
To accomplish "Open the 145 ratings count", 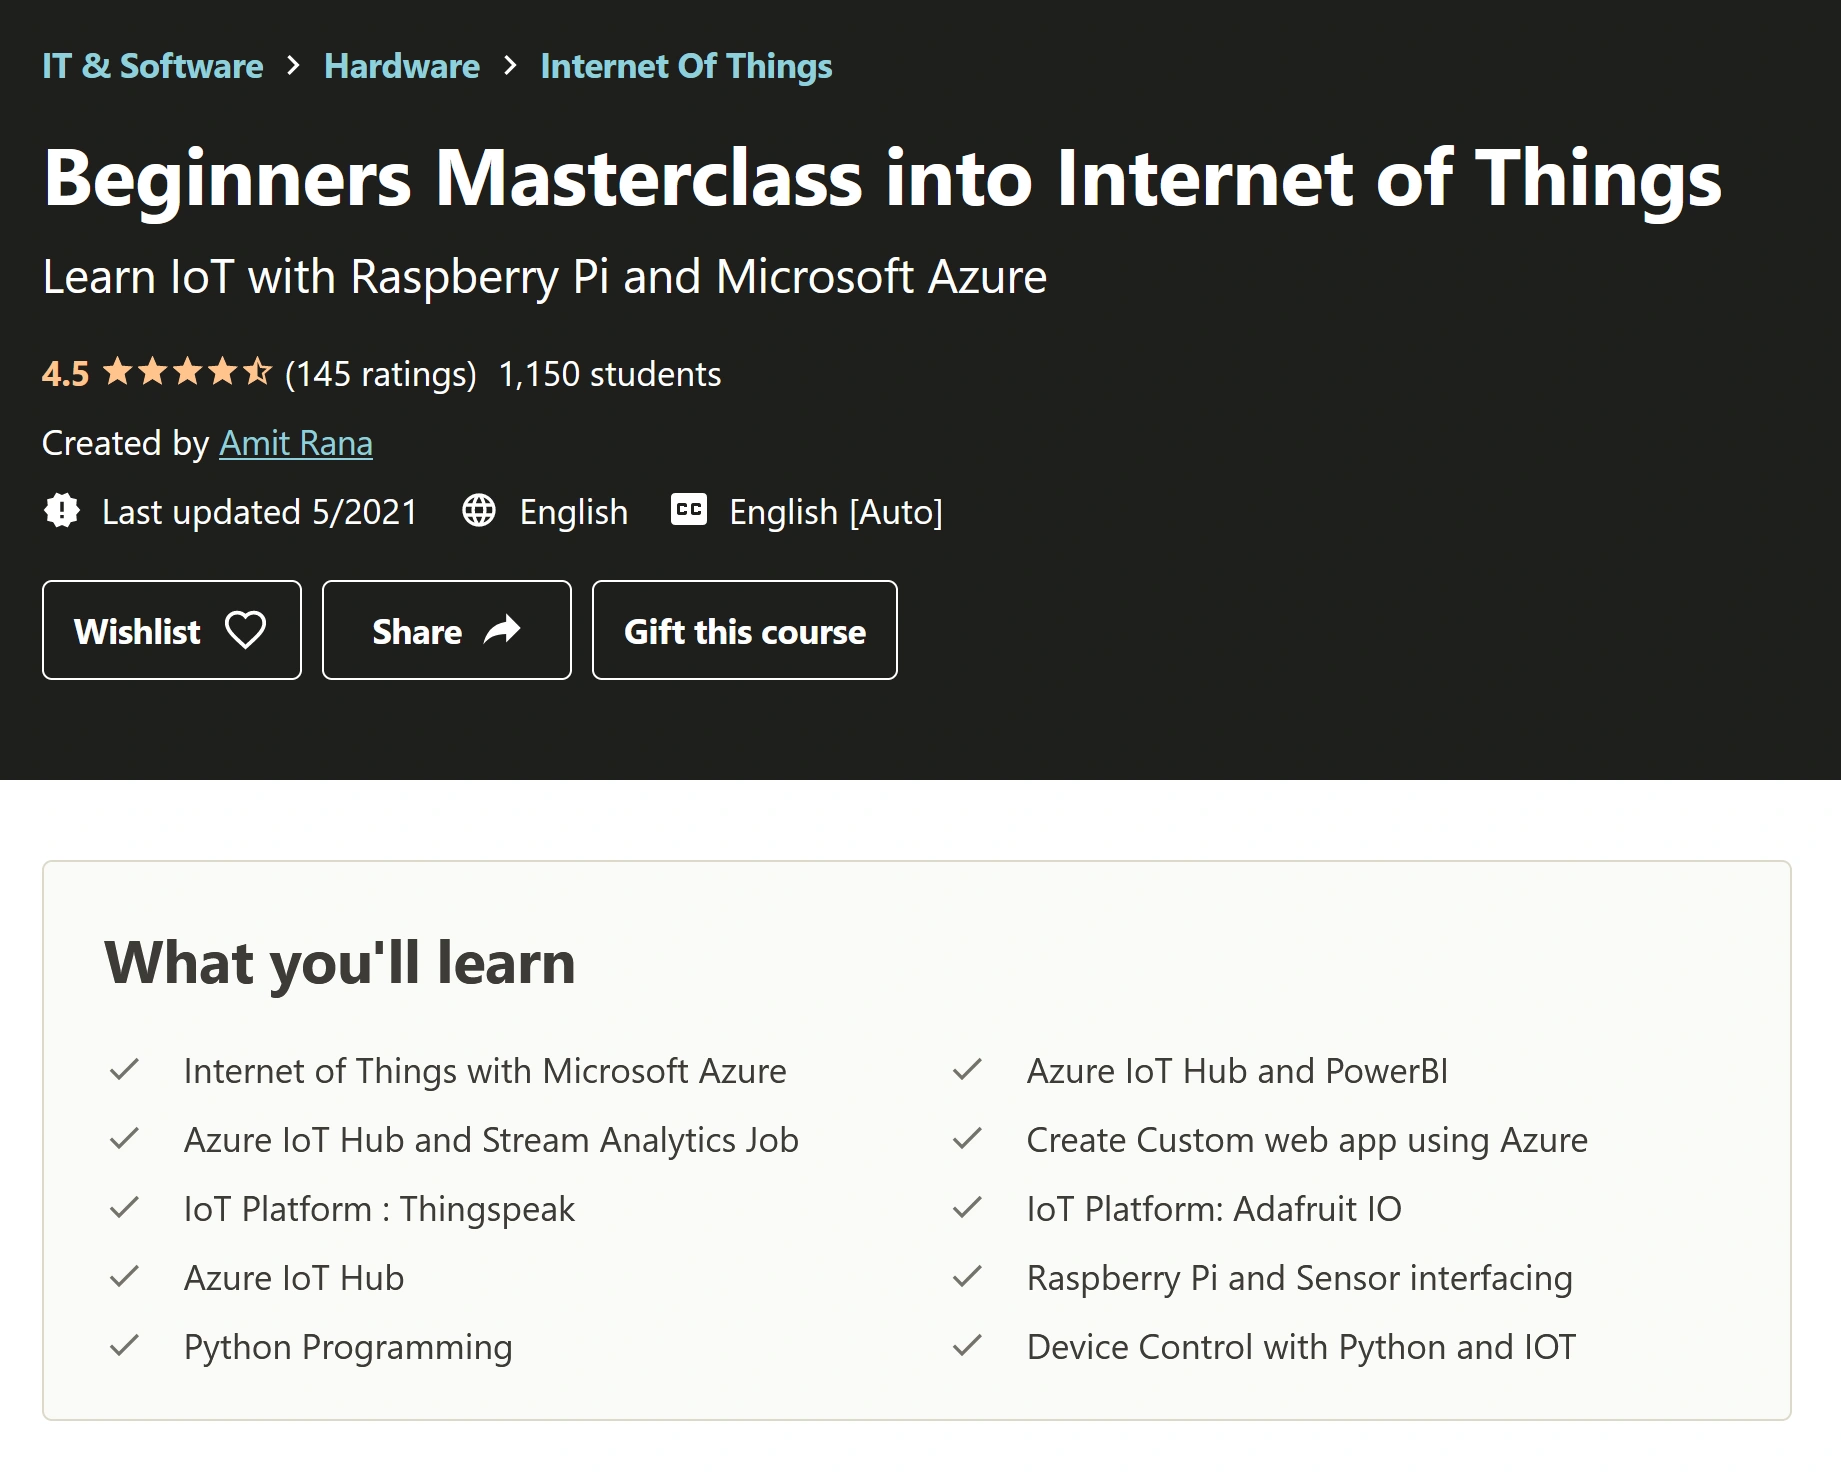I will click(381, 374).
